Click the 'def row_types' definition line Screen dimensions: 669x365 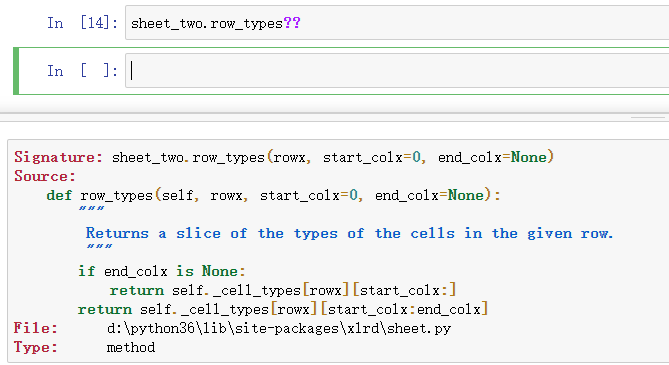click(273, 196)
